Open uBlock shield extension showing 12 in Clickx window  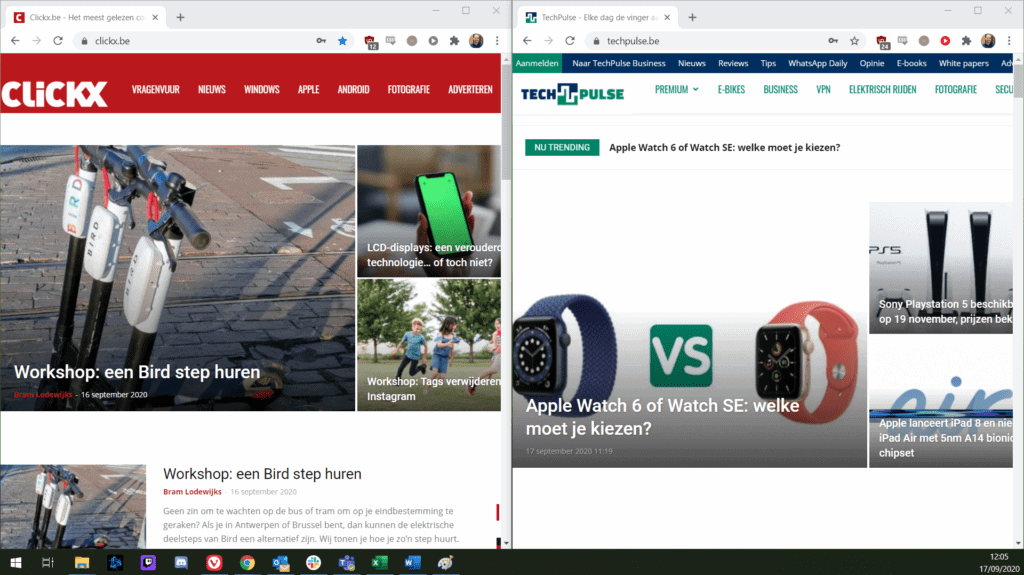(370, 42)
